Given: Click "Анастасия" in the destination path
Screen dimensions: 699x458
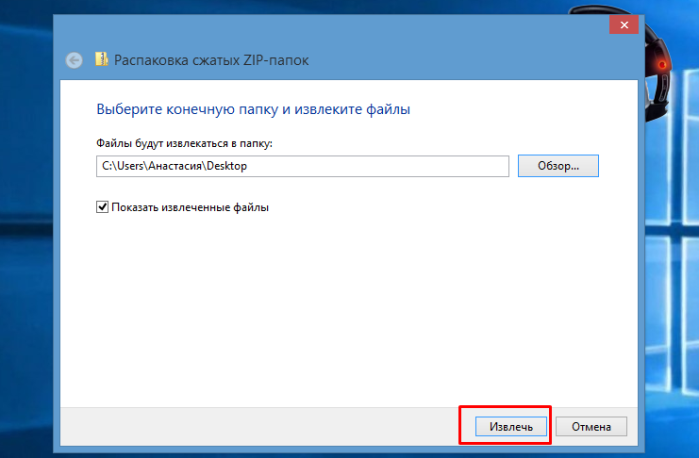Looking at the screenshot, I should [x=176, y=166].
